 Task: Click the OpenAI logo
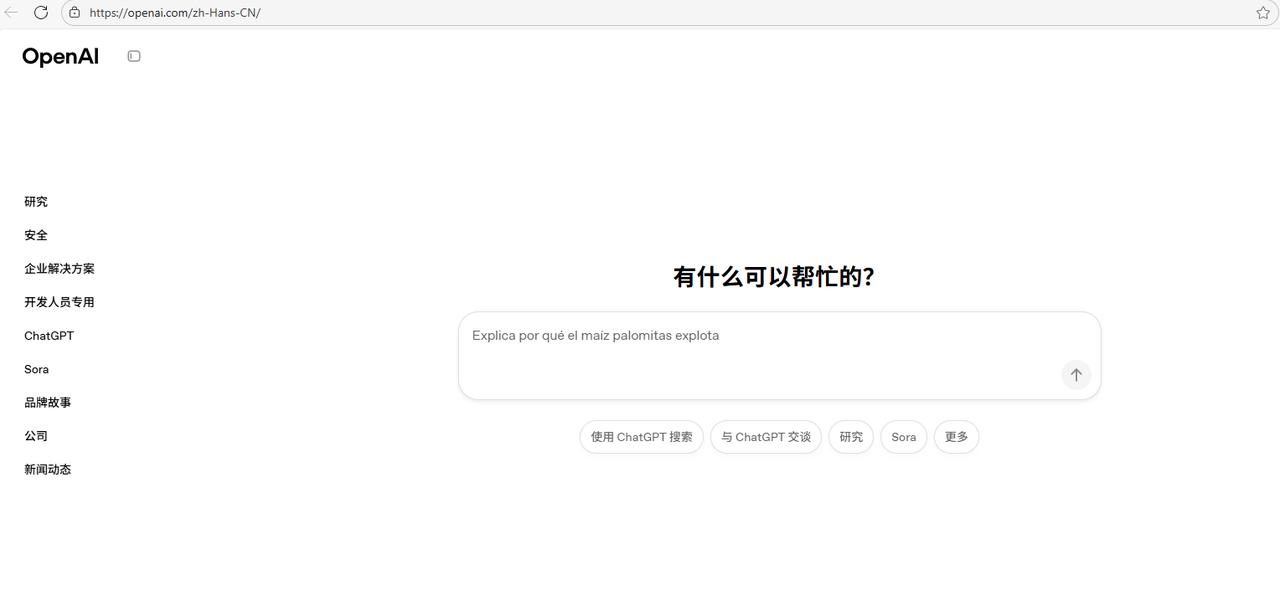click(x=61, y=57)
